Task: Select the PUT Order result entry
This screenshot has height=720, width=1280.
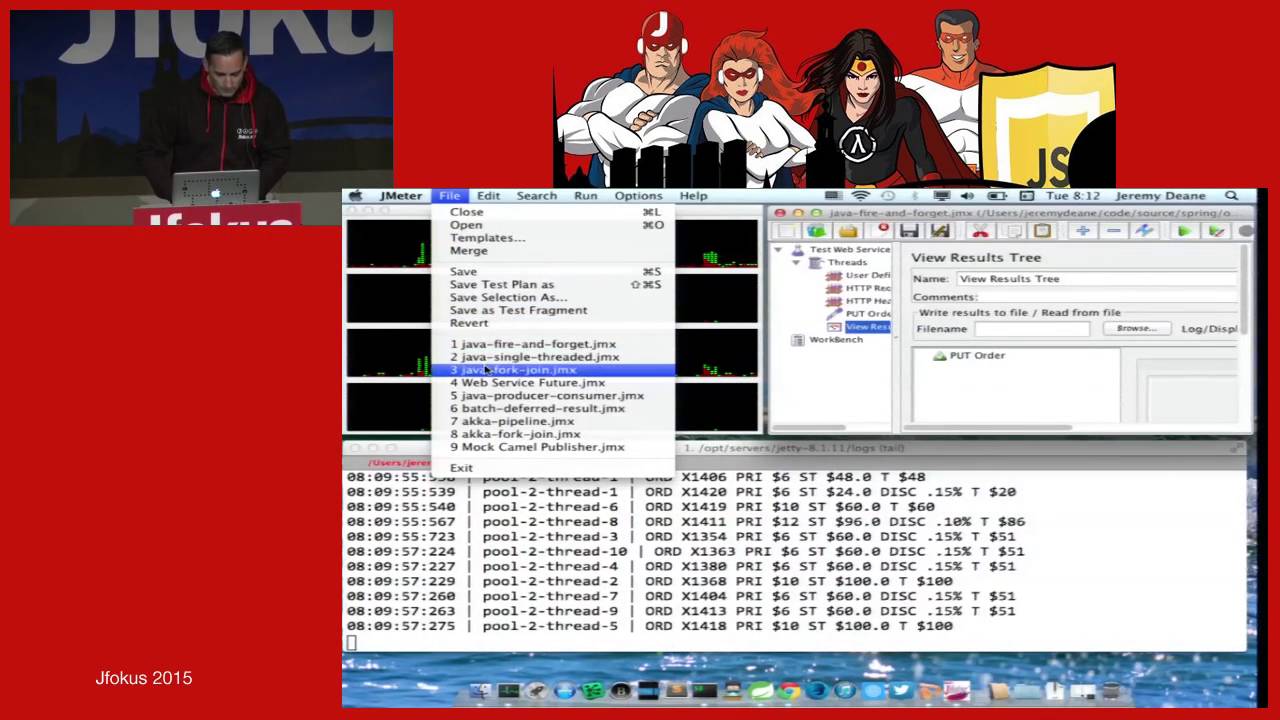Action: click(x=968, y=356)
